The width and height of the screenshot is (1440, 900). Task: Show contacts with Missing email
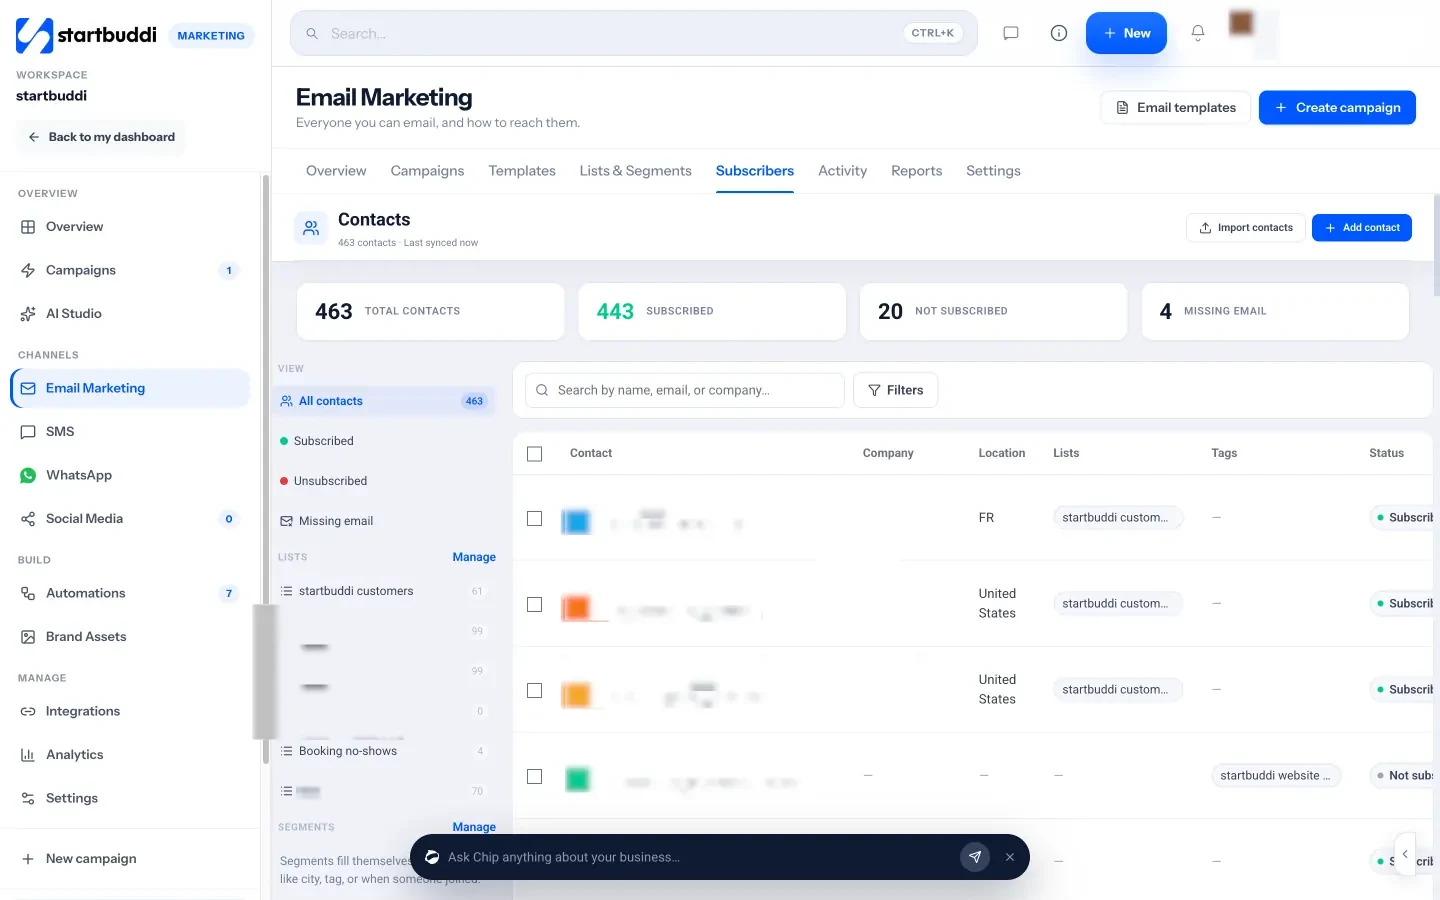click(x=385, y=521)
